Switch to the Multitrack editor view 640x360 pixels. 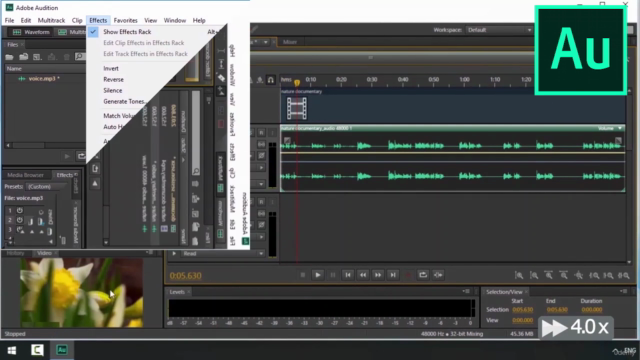point(72,32)
